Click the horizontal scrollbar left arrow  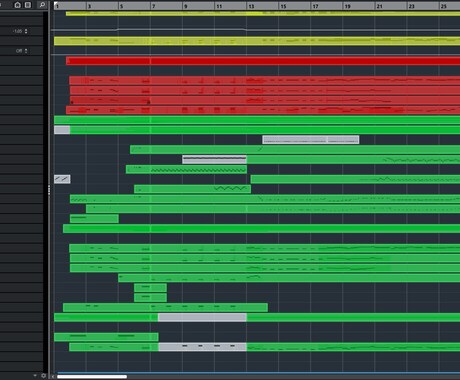[53, 377]
